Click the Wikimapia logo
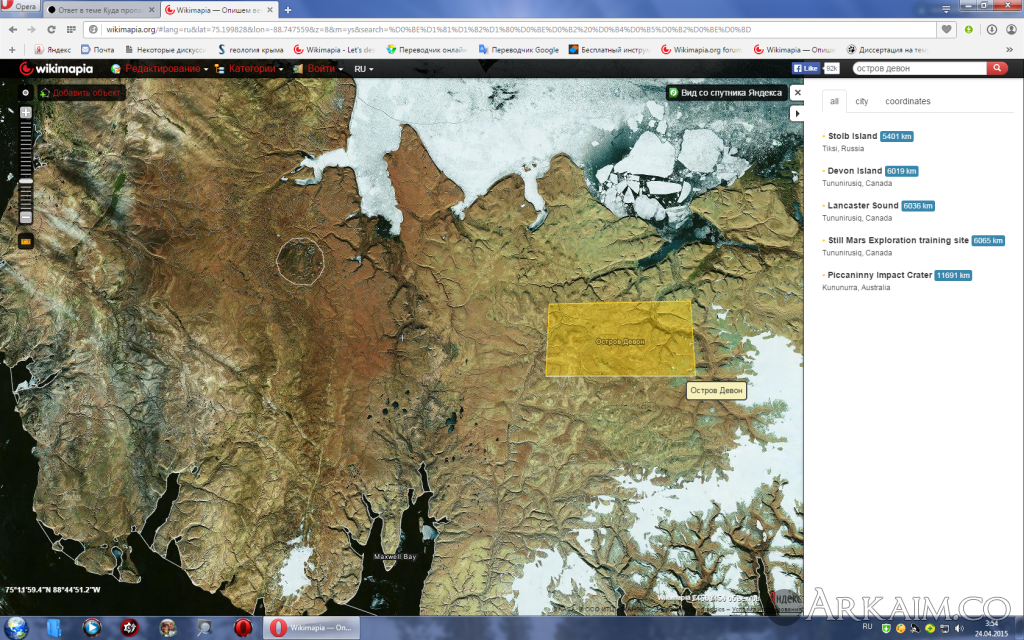Screen dimensions: 1024x640 (x=55, y=69)
